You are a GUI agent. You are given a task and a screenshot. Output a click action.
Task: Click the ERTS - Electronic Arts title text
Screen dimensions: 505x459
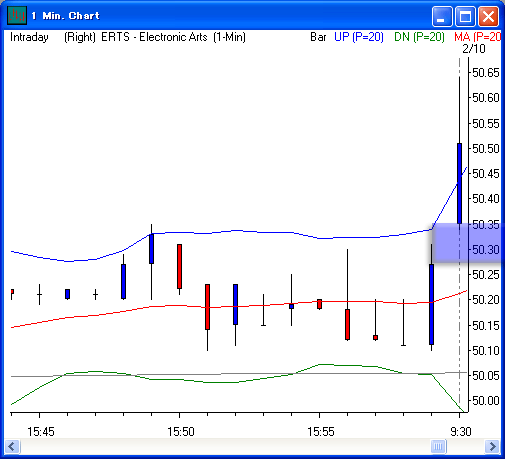[154, 37]
